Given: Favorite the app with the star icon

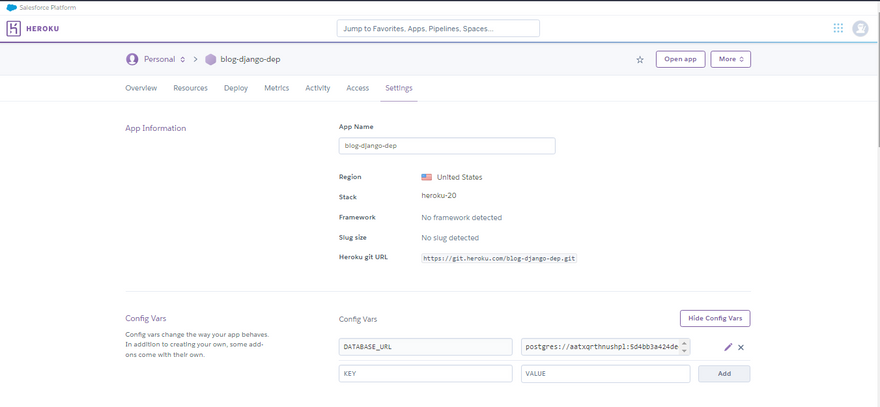Looking at the screenshot, I should (x=640, y=60).
